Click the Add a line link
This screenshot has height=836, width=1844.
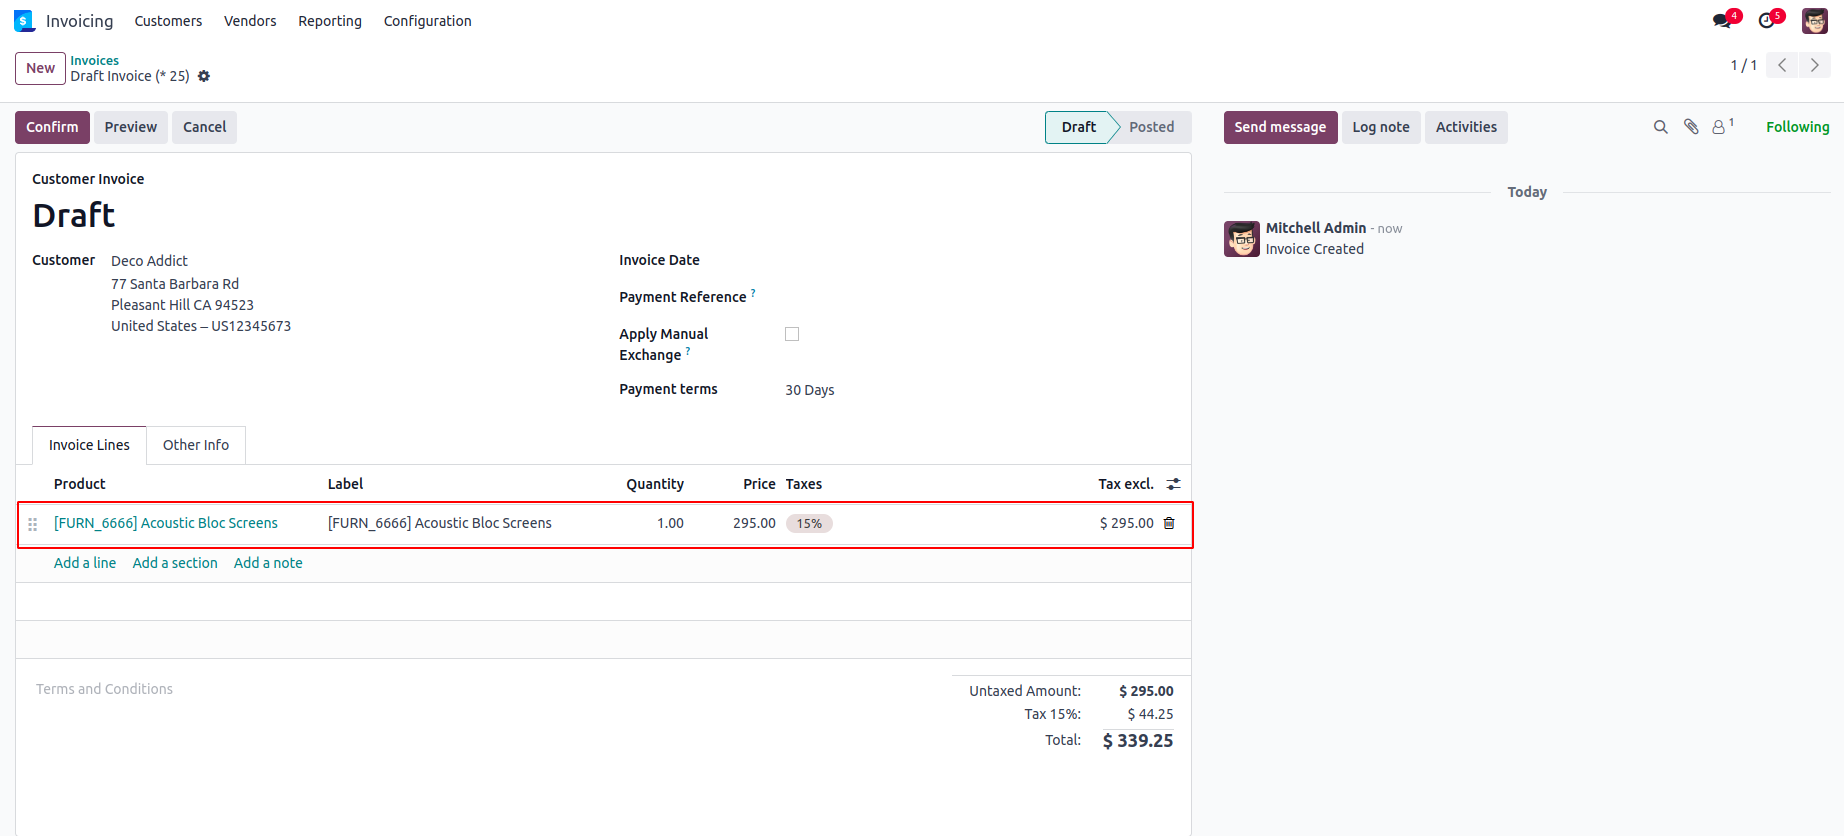tap(85, 563)
